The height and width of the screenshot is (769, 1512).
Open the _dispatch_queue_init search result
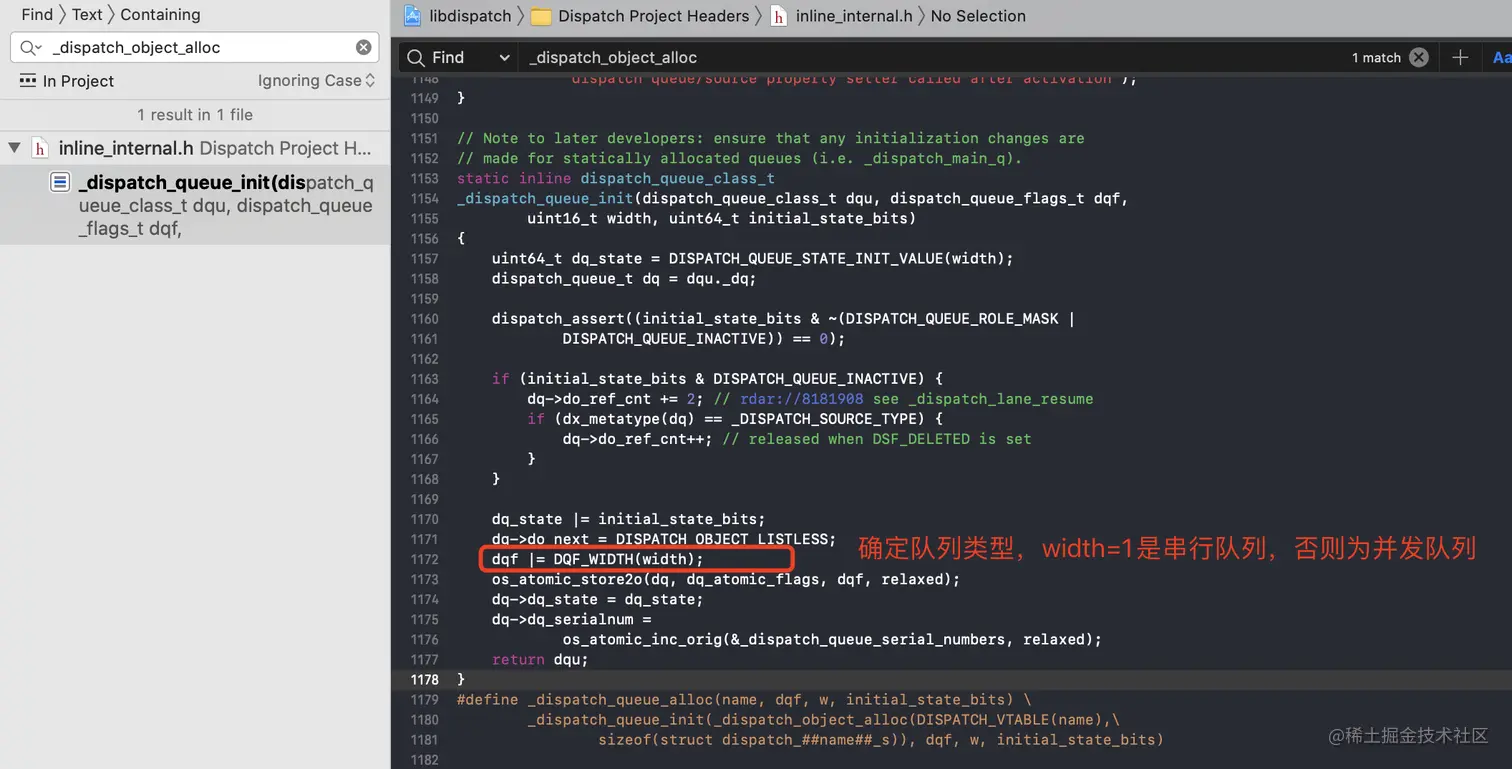click(195, 205)
